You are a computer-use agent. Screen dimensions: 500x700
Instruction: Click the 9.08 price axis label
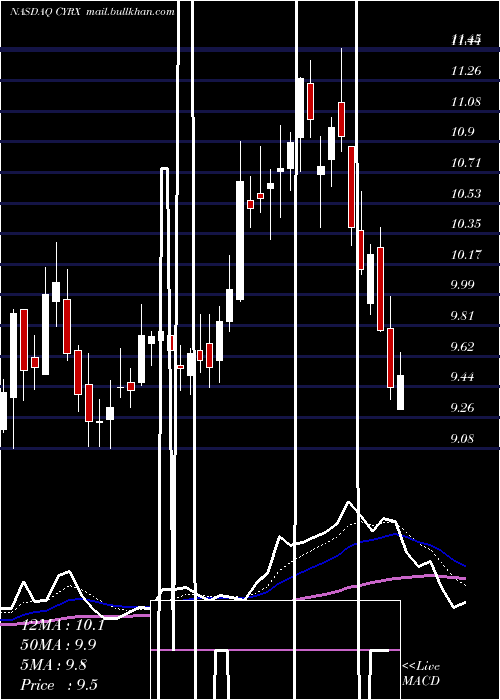point(462,438)
